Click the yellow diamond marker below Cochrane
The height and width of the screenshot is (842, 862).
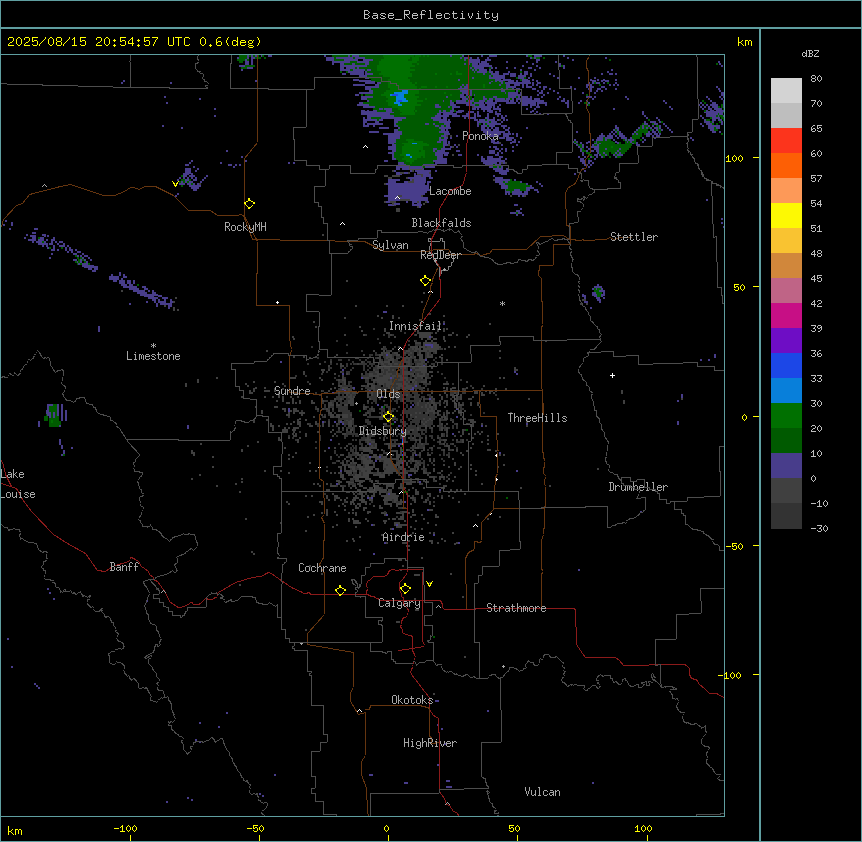pyautogui.click(x=340, y=590)
